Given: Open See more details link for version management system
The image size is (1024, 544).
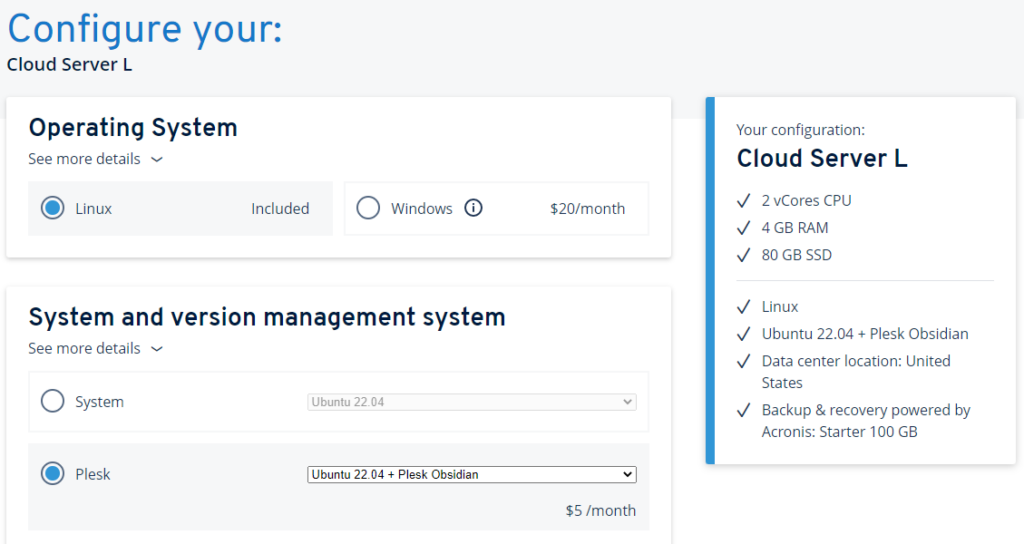Looking at the screenshot, I should point(84,348).
